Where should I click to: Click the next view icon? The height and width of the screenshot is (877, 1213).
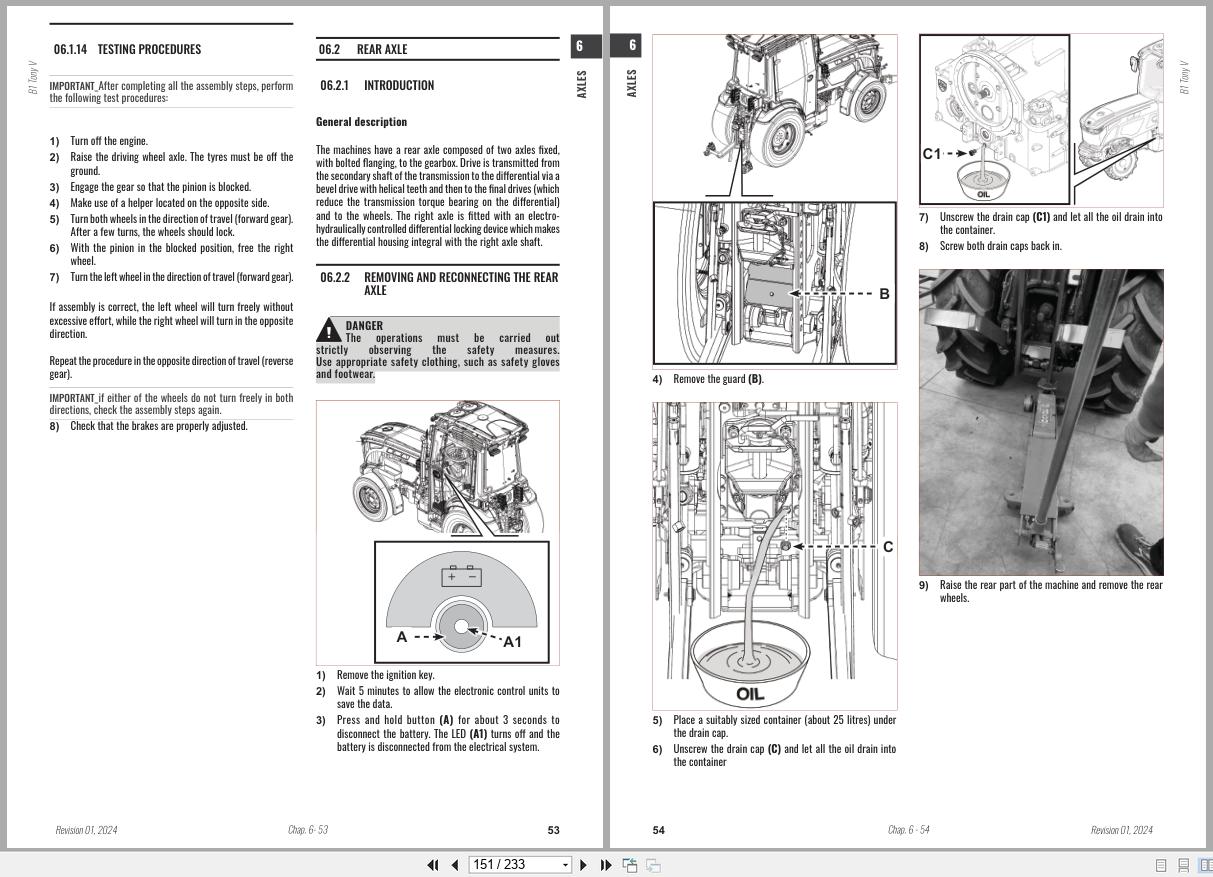pos(652,864)
